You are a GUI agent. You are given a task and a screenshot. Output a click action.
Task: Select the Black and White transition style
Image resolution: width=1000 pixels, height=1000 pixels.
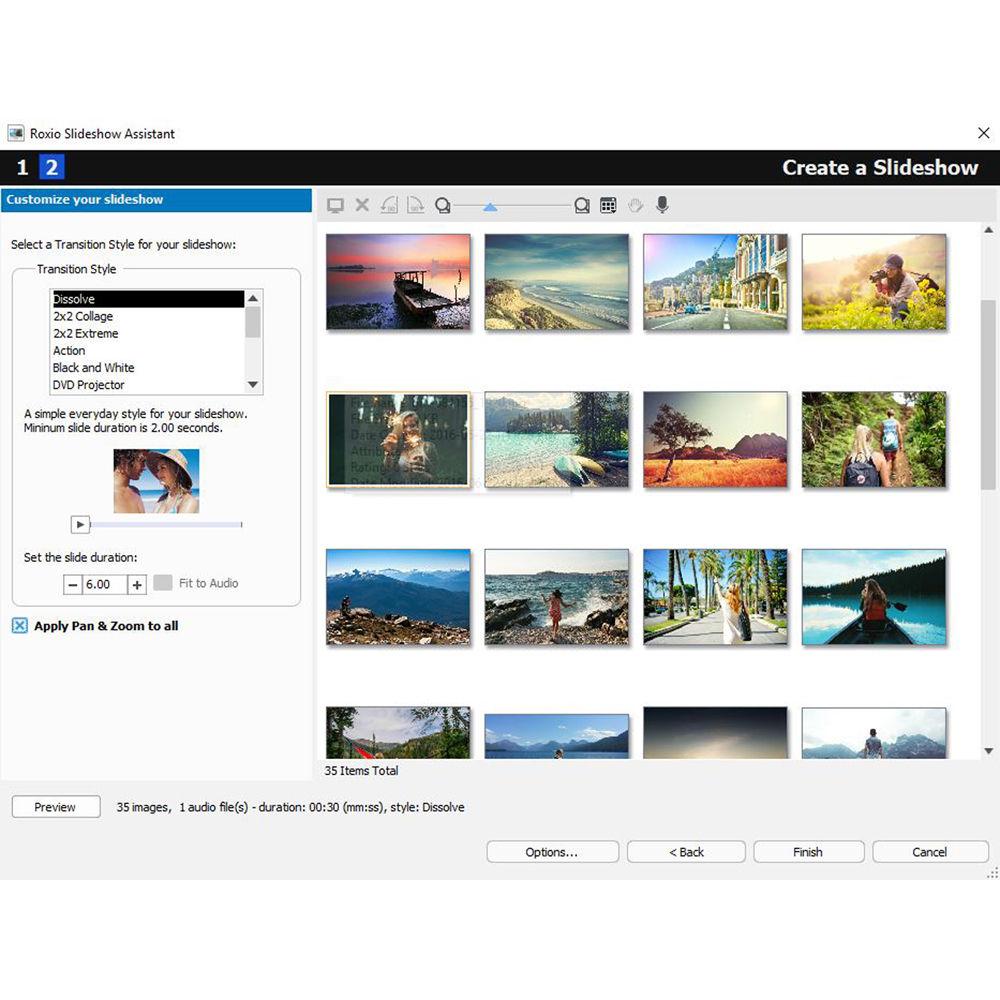(x=93, y=367)
